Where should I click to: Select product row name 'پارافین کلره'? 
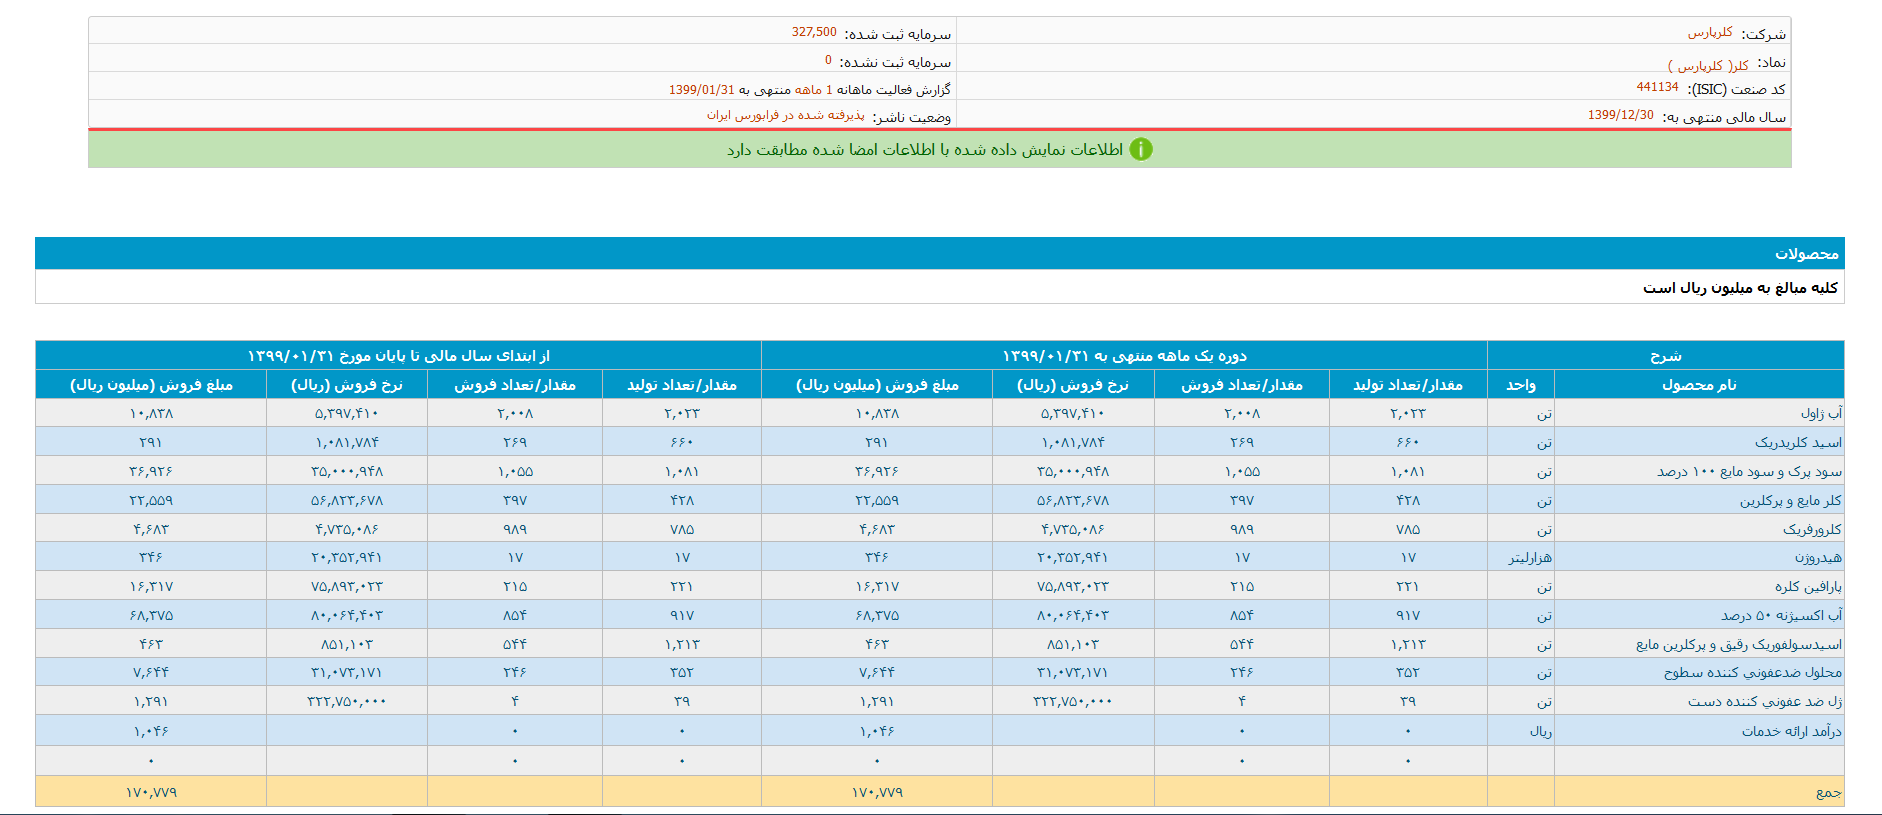pyautogui.click(x=1808, y=586)
